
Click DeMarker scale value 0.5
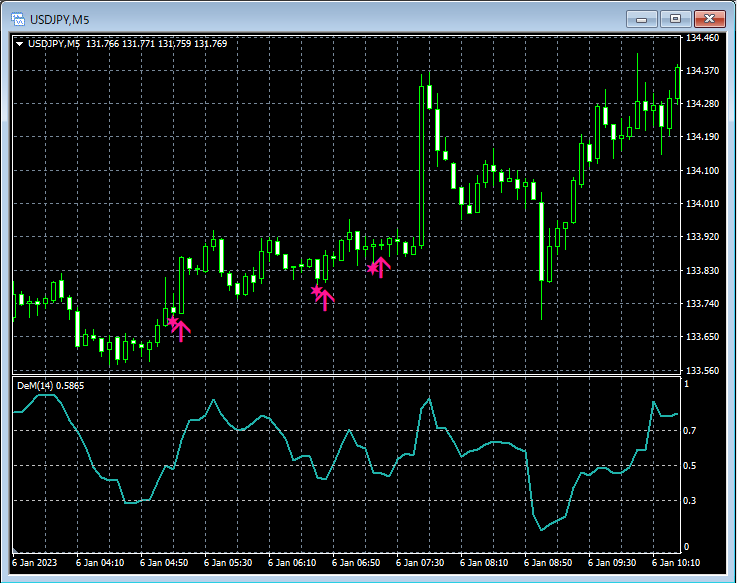[690, 465]
